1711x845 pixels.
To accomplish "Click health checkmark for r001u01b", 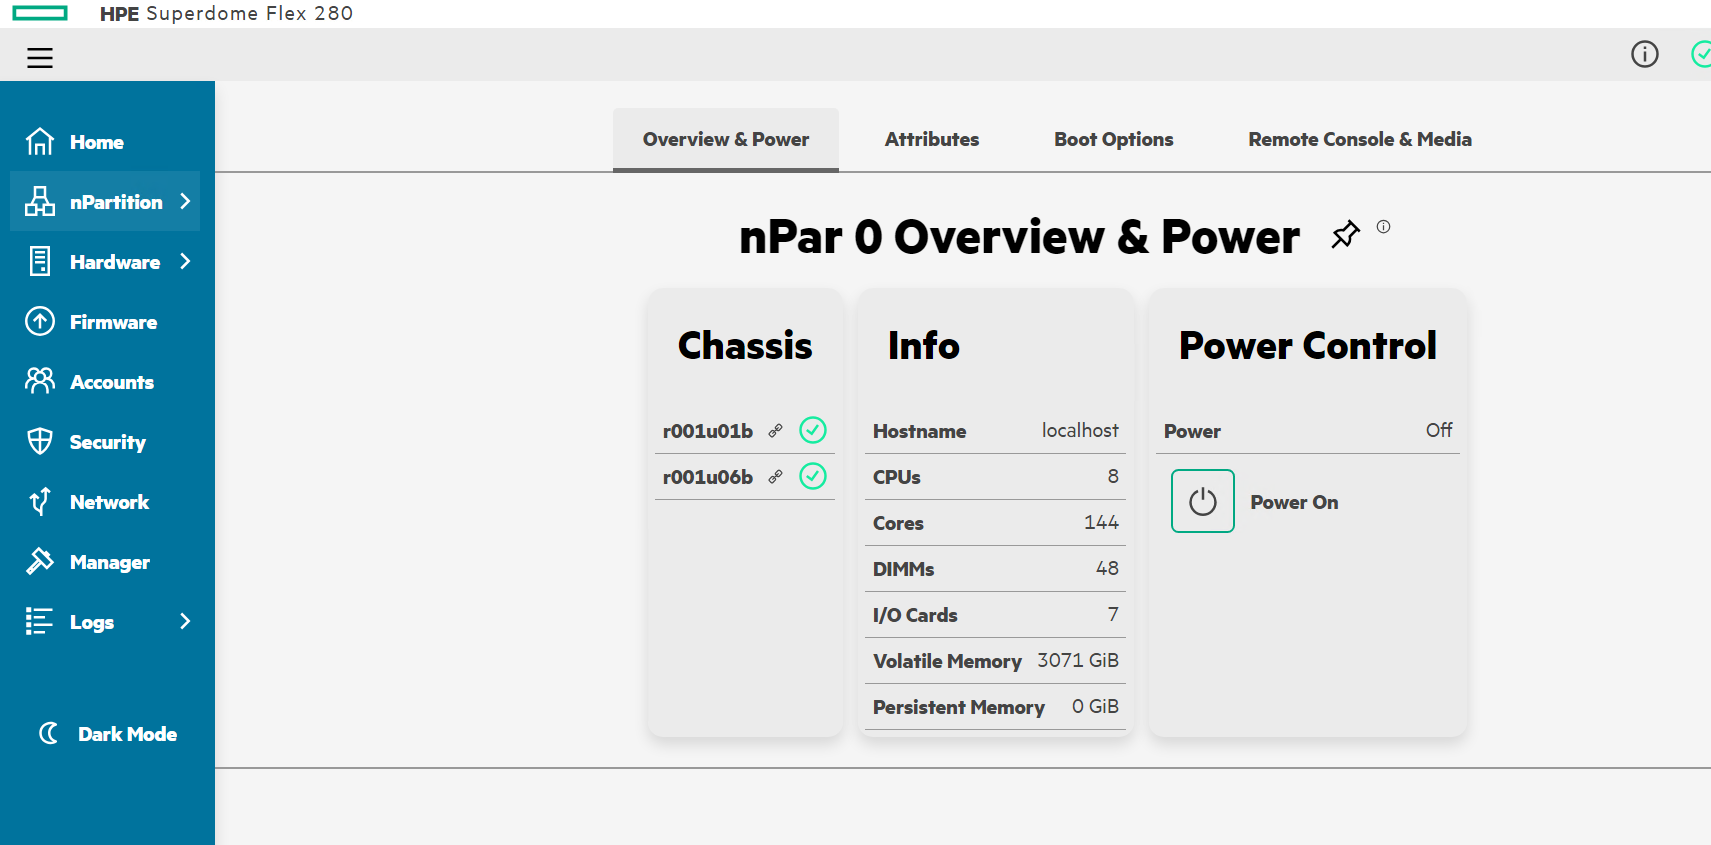I will click(x=813, y=430).
